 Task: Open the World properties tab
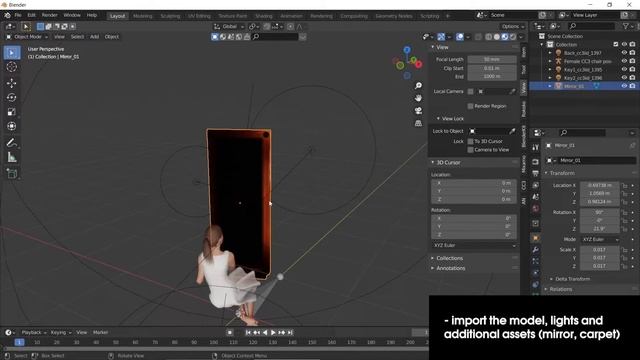tap(536, 209)
